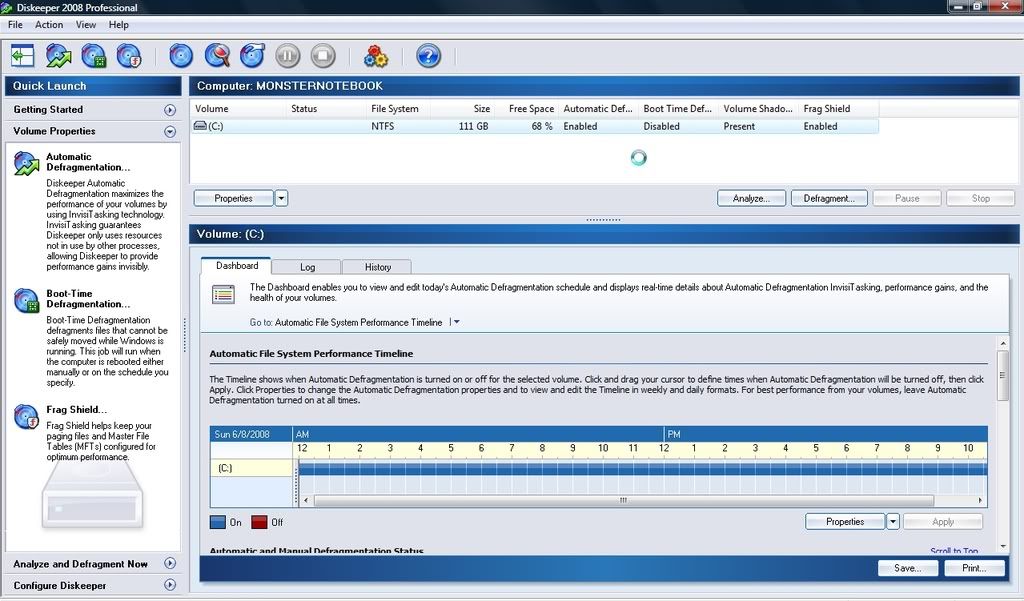Click the Analyze magnifier disc toolbar icon
Screen dimensions: 1024x601
[x=217, y=56]
